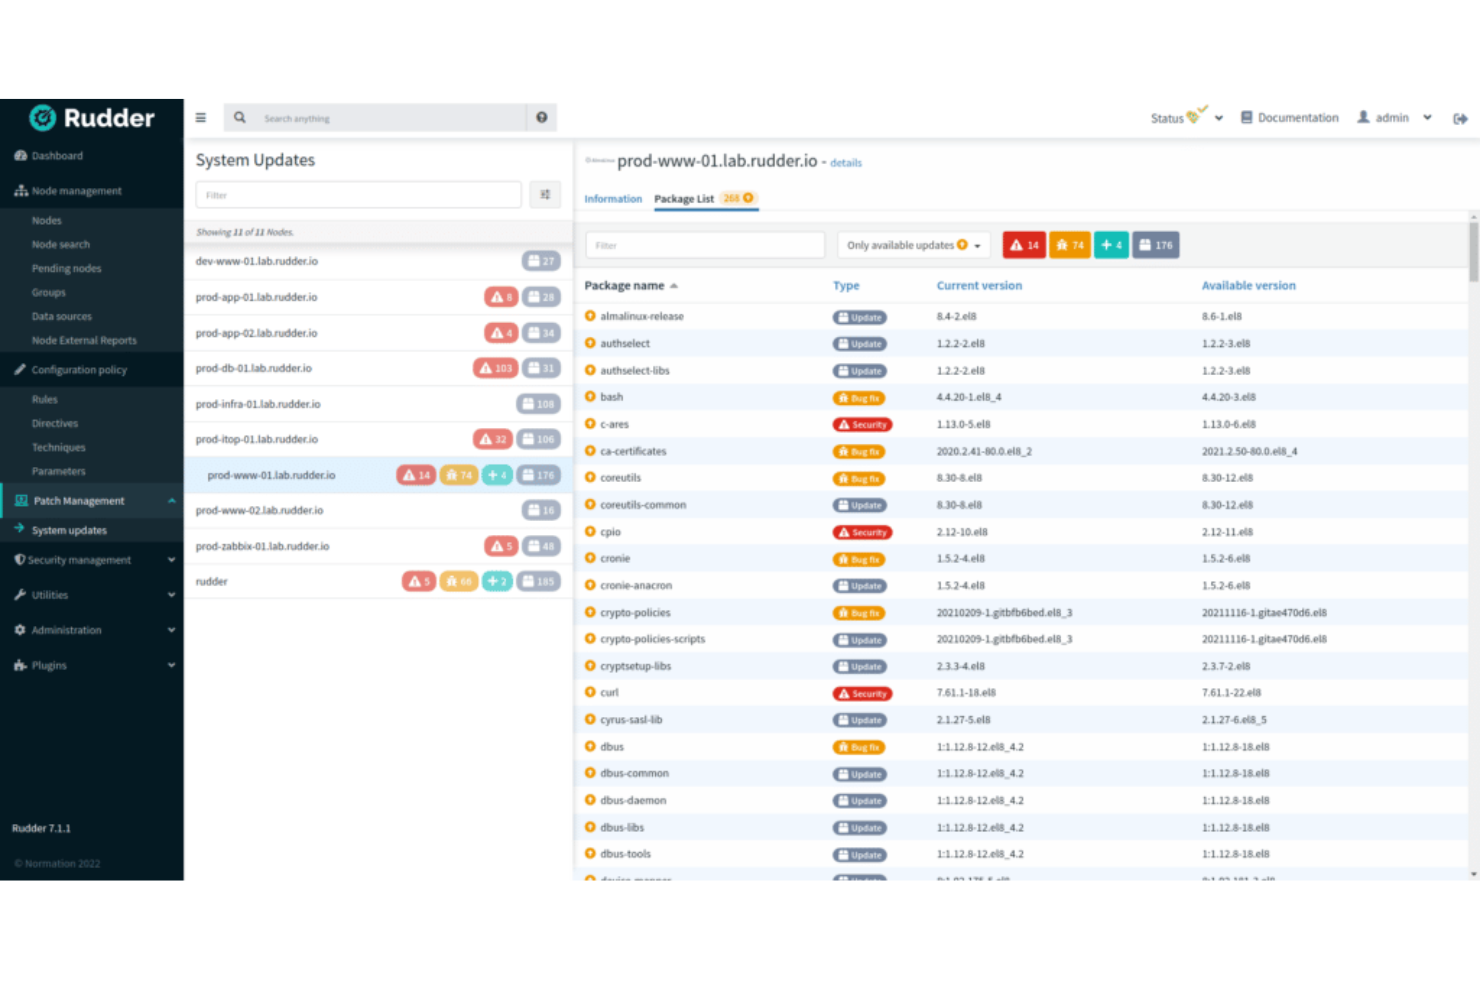Sort by Current version header
The width and height of the screenshot is (1480, 987).
(x=979, y=286)
